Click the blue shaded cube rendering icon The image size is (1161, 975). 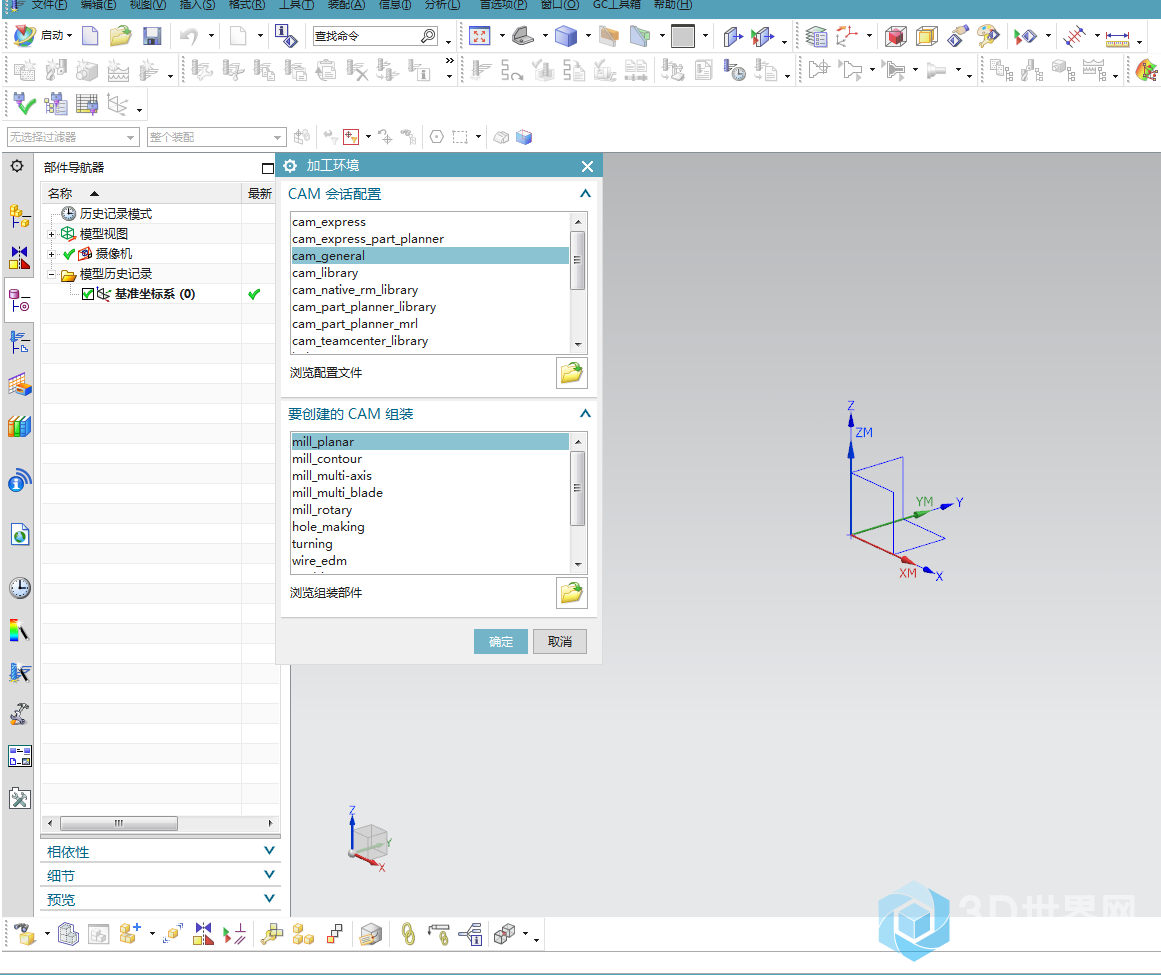tap(566, 36)
